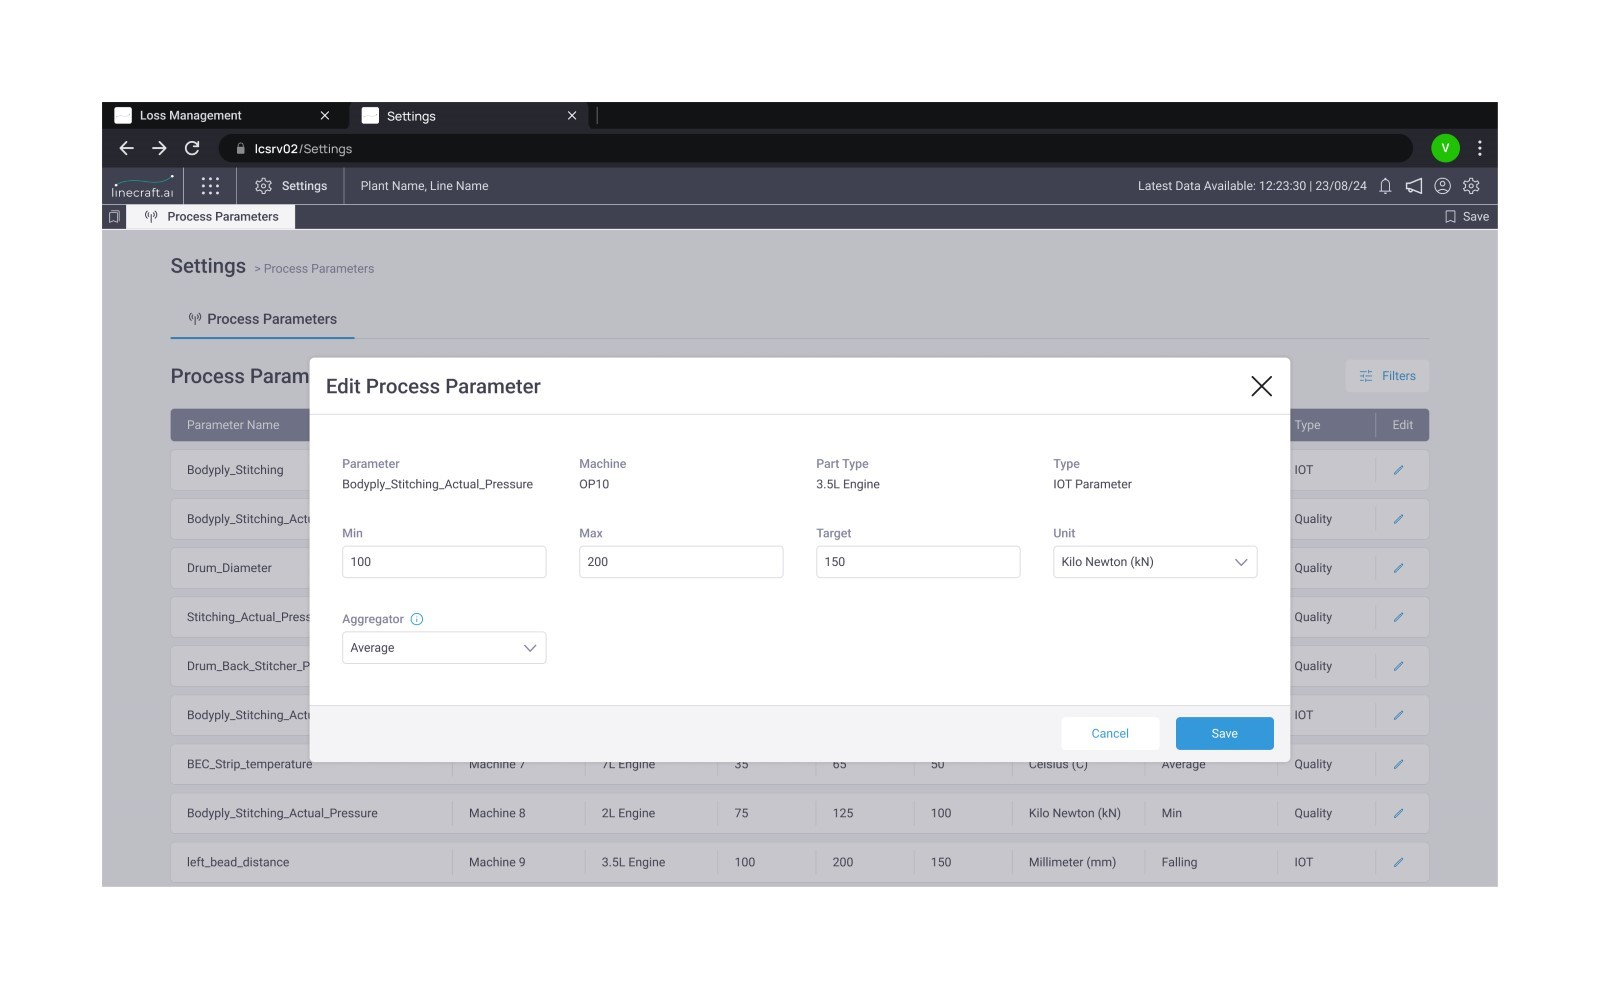Image resolution: width=1600 pixels, height=989 pixels.
Task: Click the gear icon in top-right header
Action: 1471,186
